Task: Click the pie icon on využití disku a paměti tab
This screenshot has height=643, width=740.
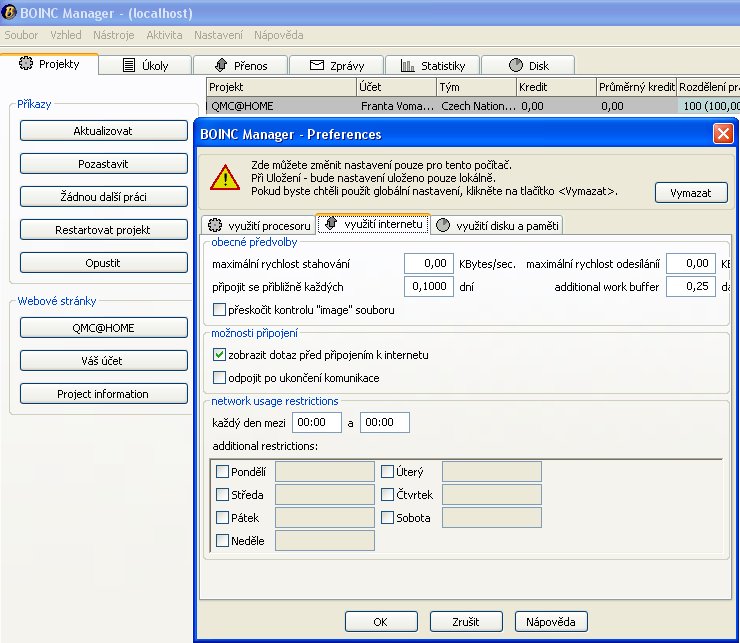Action: [x=443, y=225]
